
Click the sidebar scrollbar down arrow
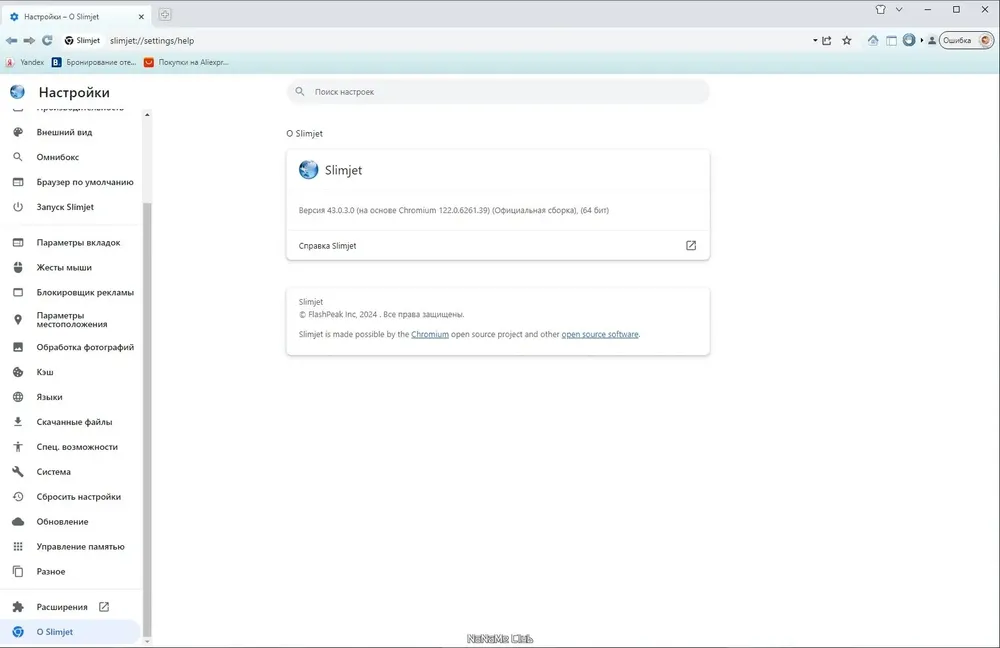[147, 640]
